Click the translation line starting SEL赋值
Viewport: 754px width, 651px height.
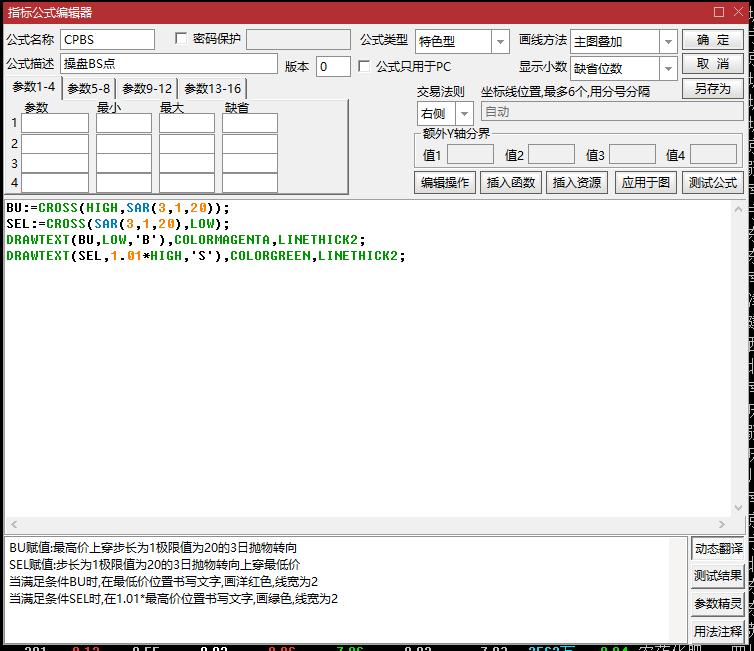154,564
